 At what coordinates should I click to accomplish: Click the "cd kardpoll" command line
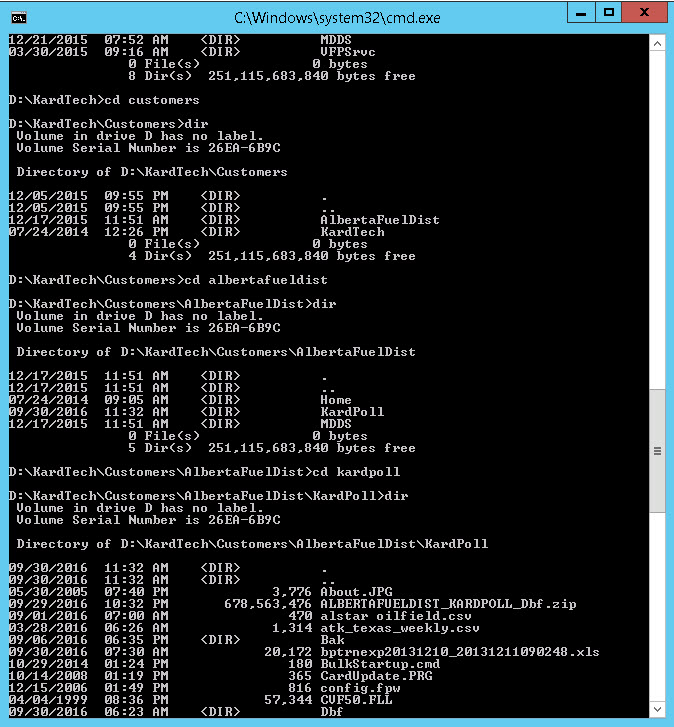click(x=204, y=472)
